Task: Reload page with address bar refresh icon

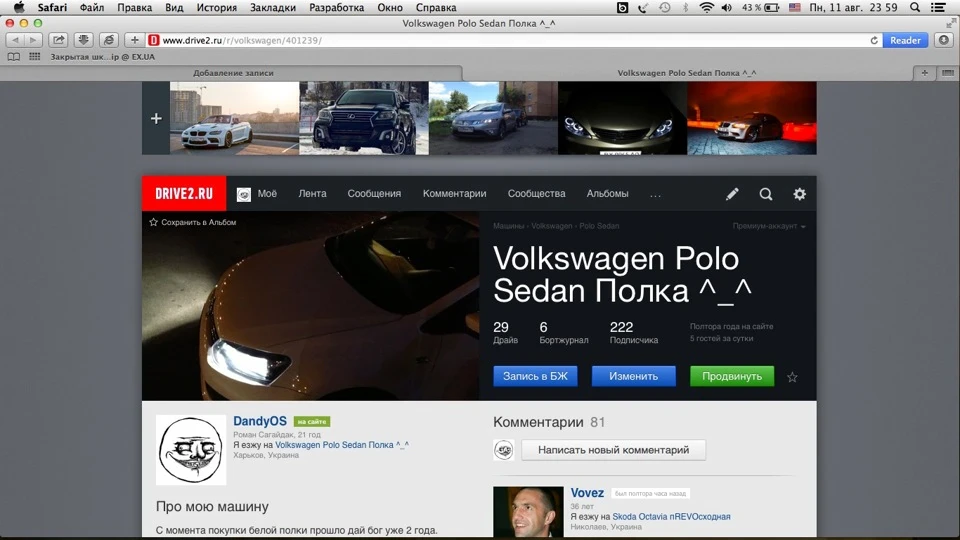Action: coord(874,40)
